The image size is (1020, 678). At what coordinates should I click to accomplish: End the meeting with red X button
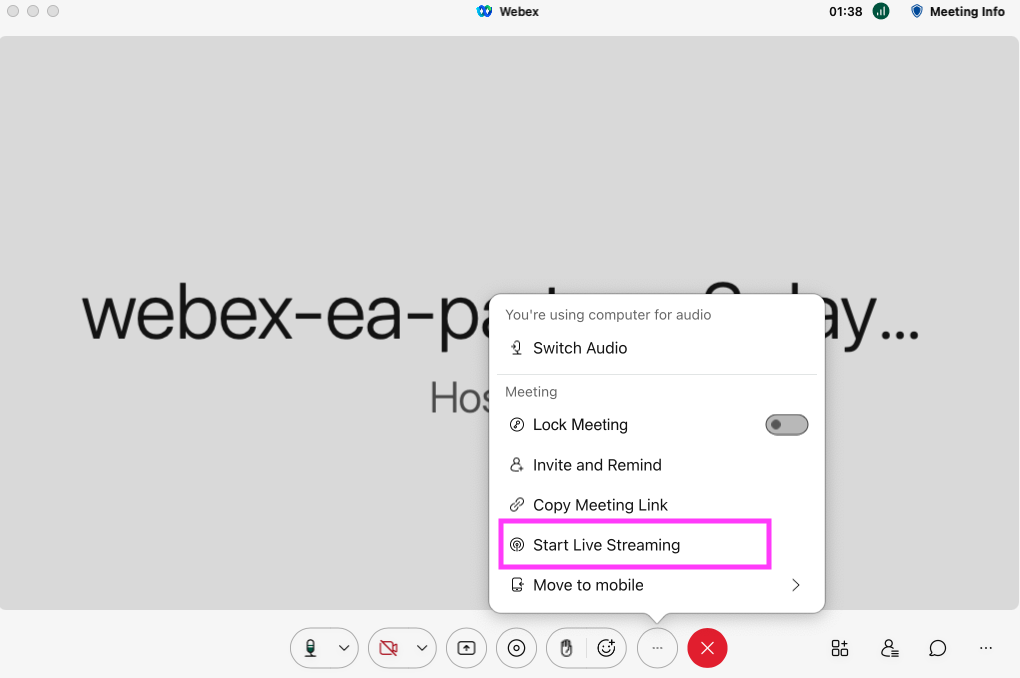707,648
